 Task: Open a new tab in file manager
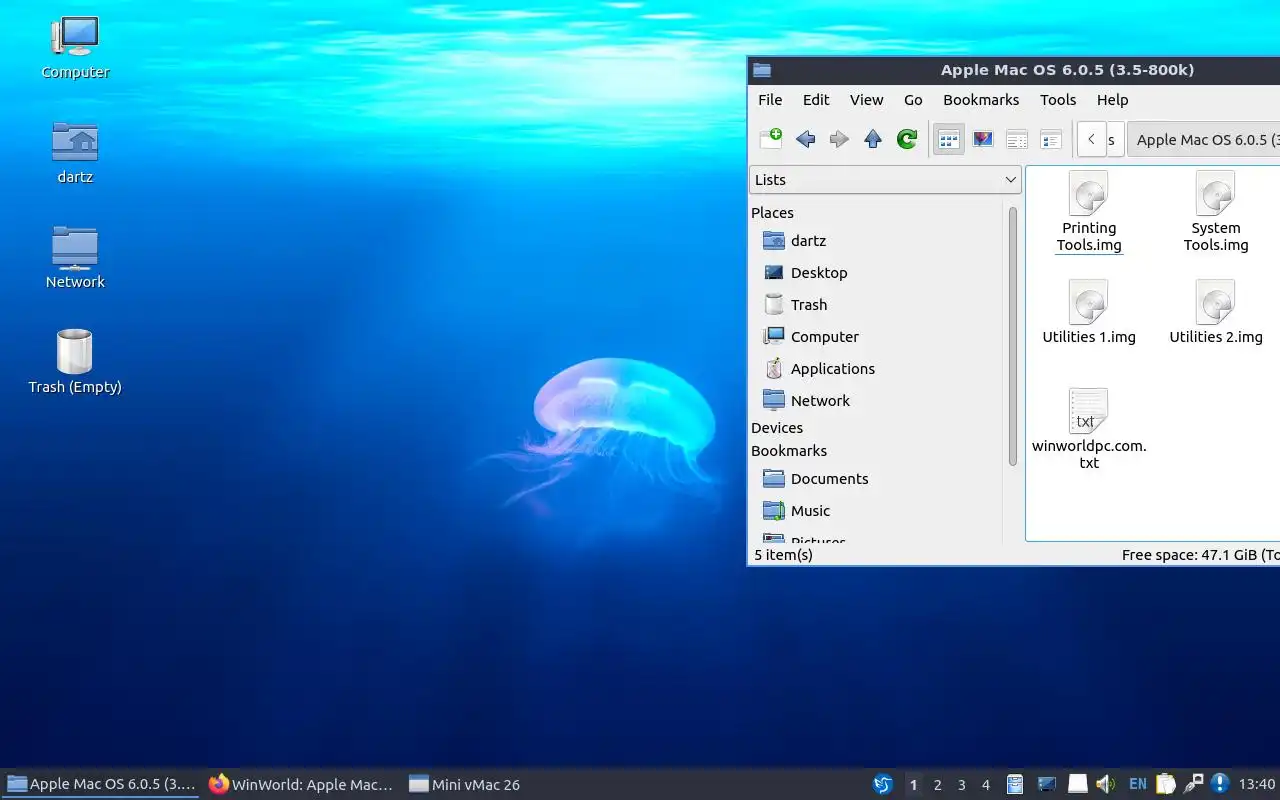point(771,139)
